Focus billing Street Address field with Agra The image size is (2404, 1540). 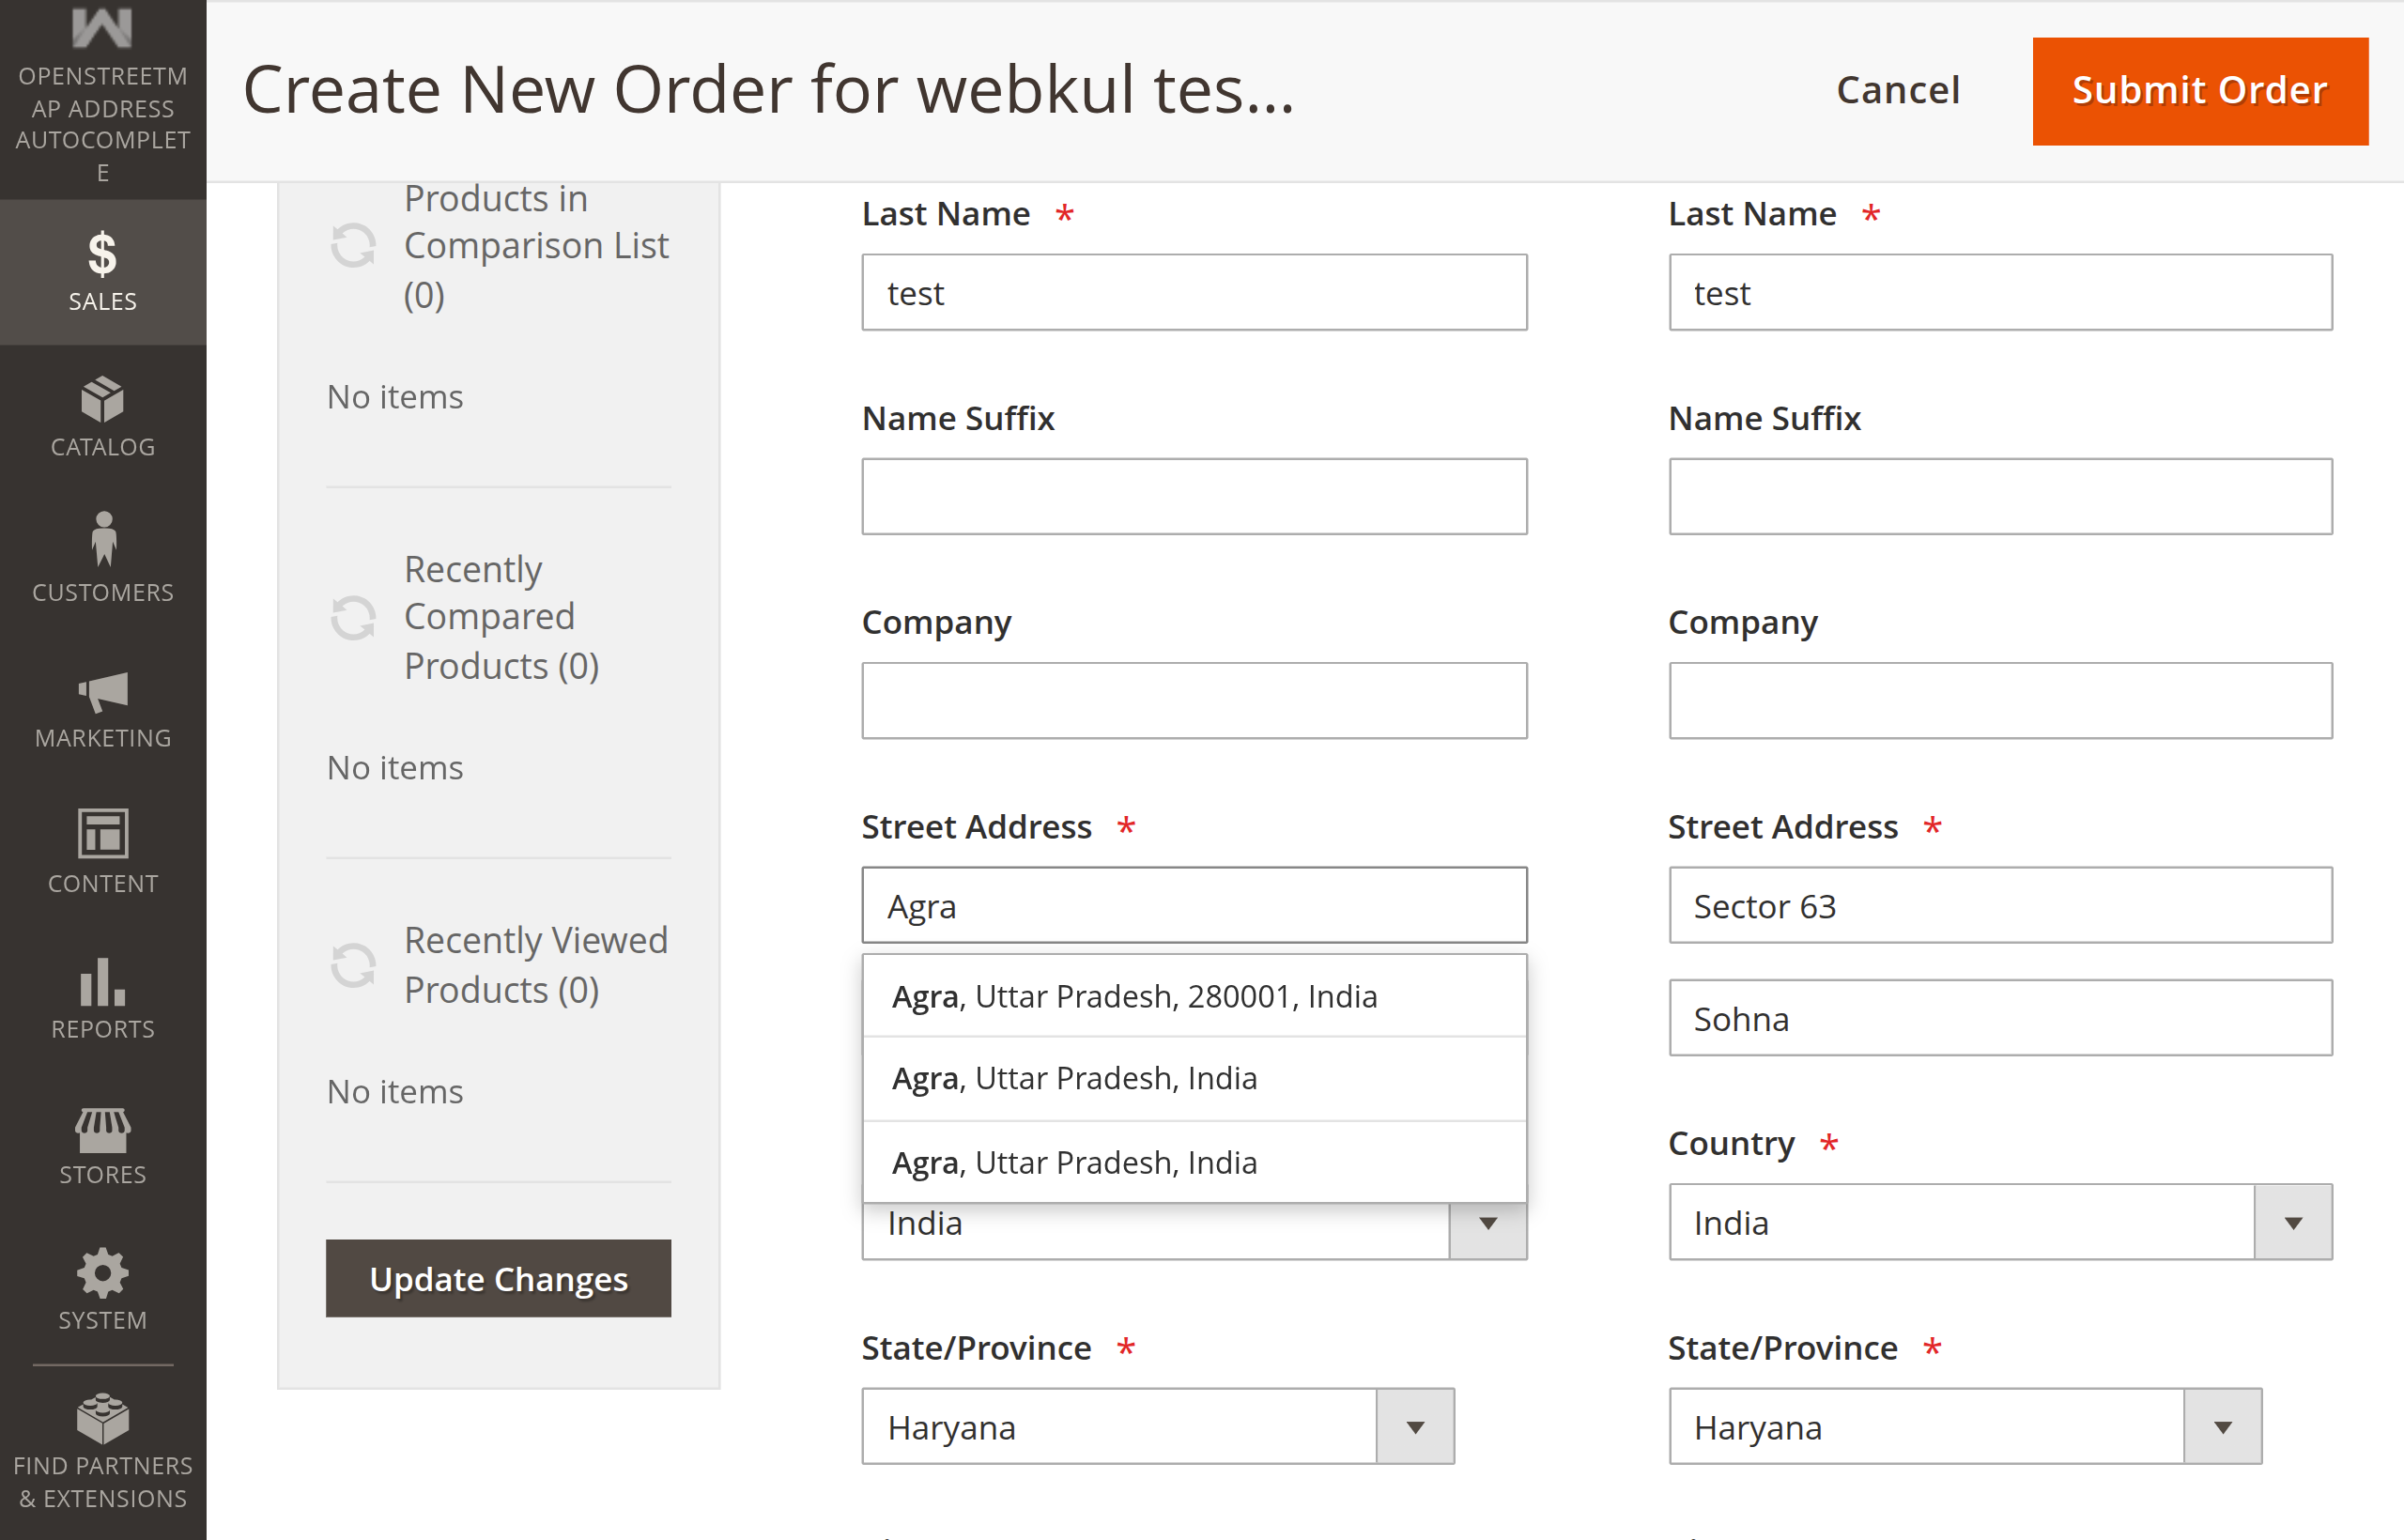coord(1194,905)
